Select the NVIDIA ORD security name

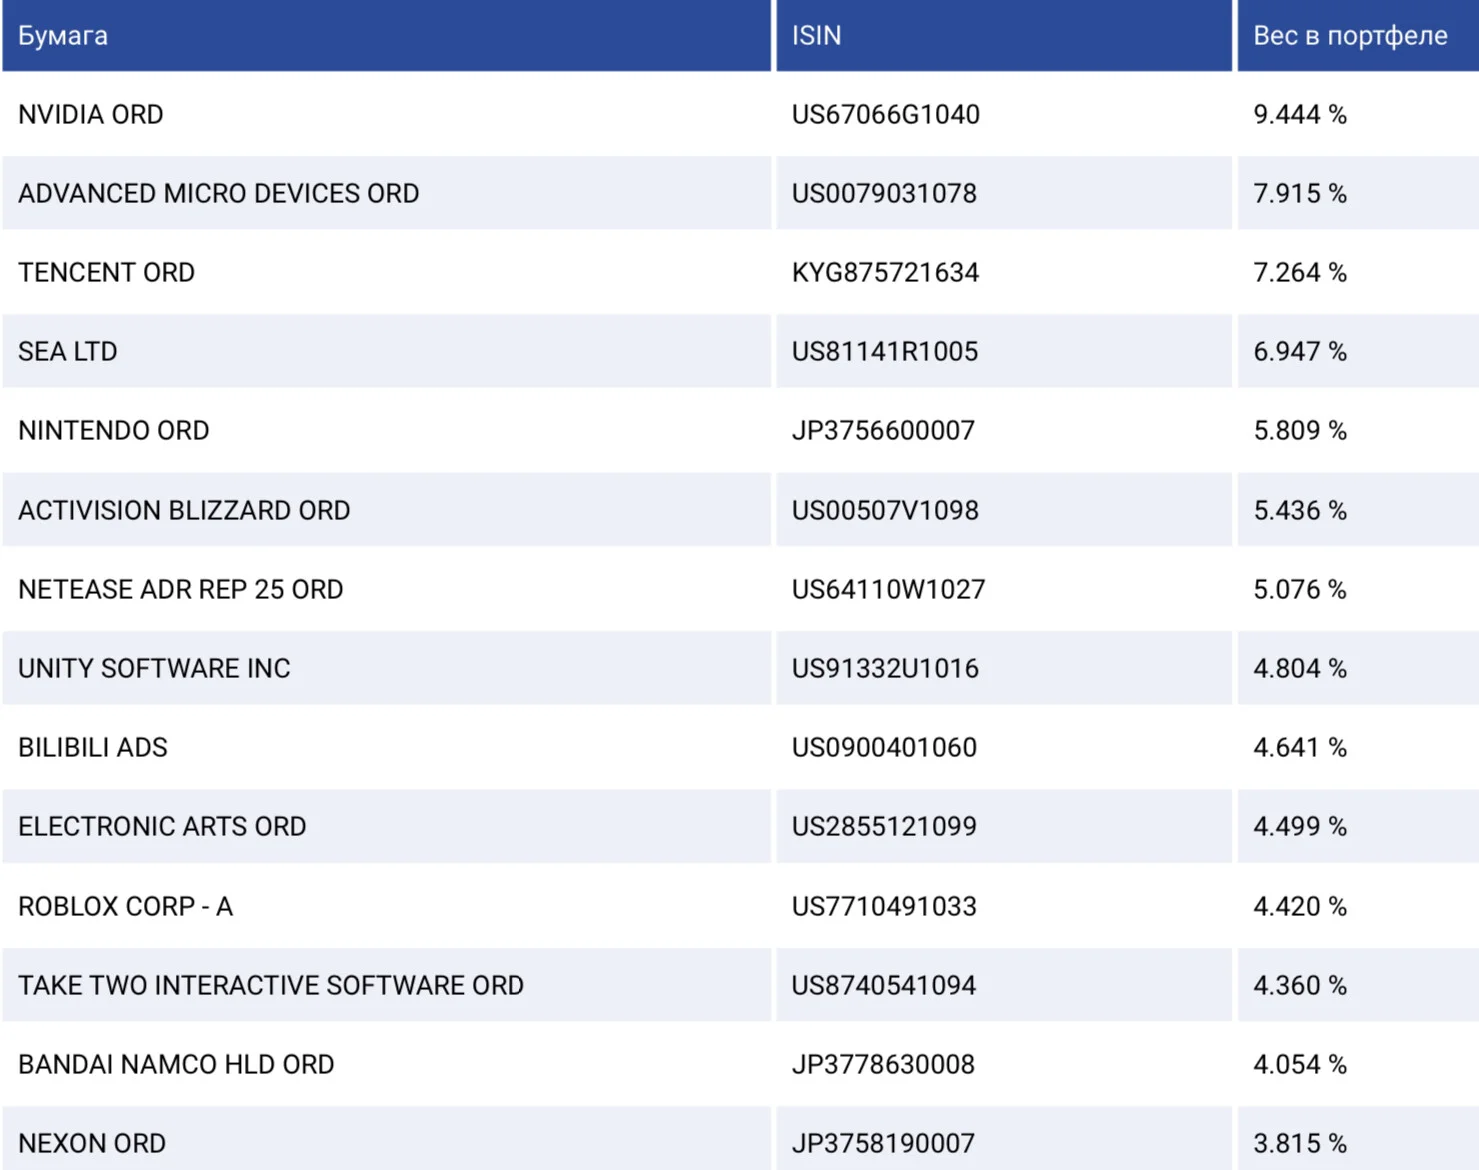91,115
